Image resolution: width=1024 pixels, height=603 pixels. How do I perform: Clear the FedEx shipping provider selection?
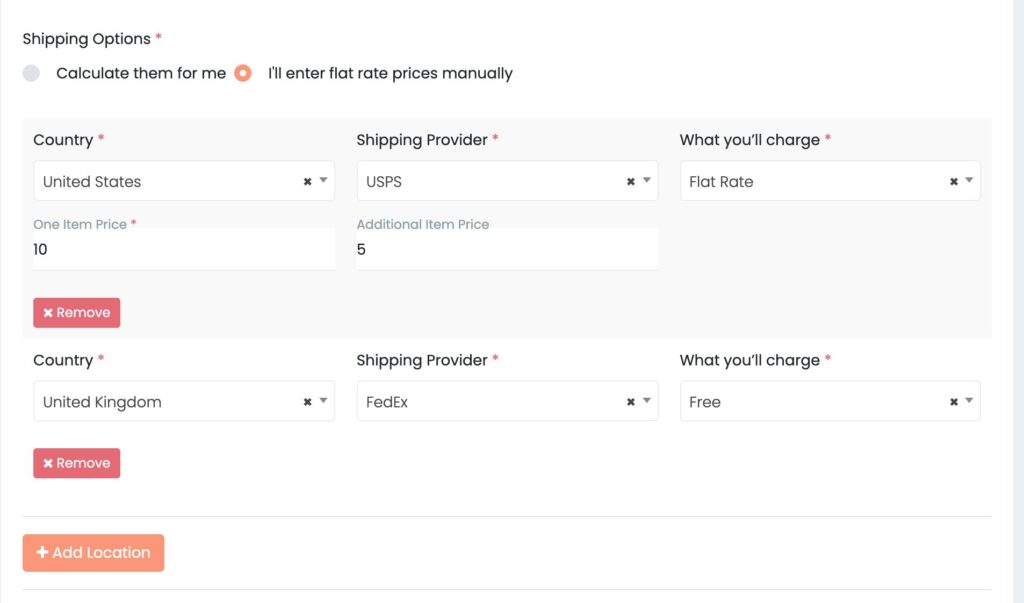point(631,401)
